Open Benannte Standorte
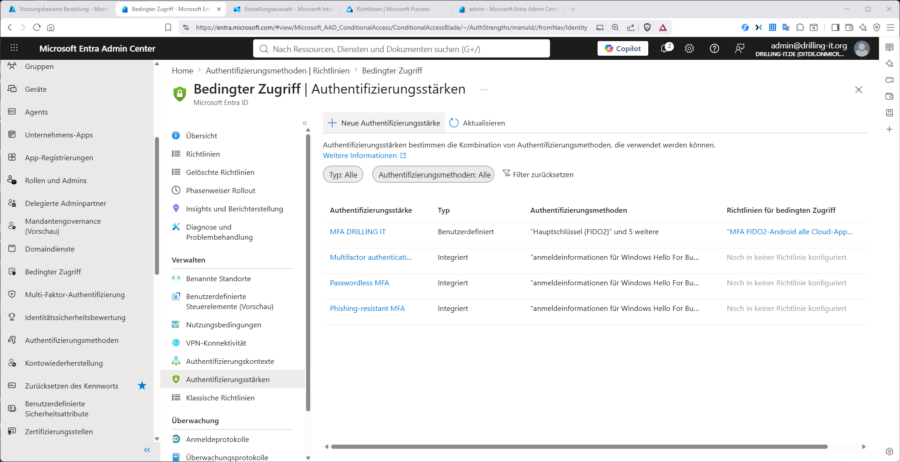900x462 pixels. (219, 278)
